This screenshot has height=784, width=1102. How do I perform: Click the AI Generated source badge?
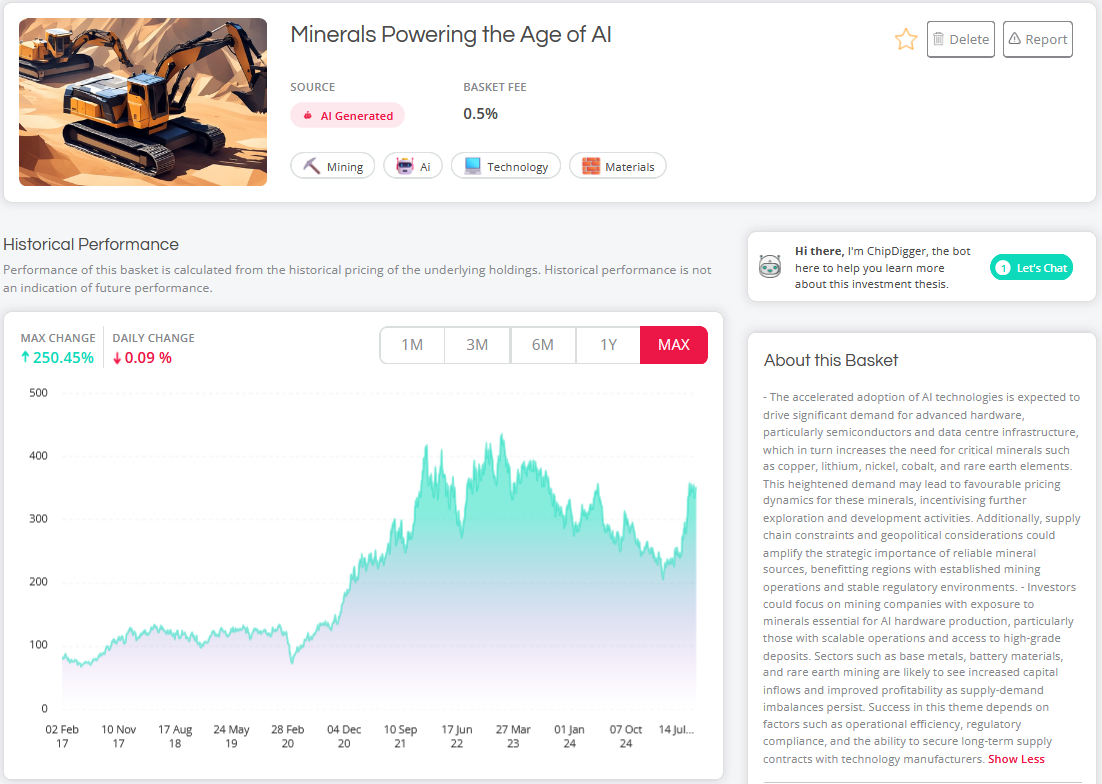point(347,116)
